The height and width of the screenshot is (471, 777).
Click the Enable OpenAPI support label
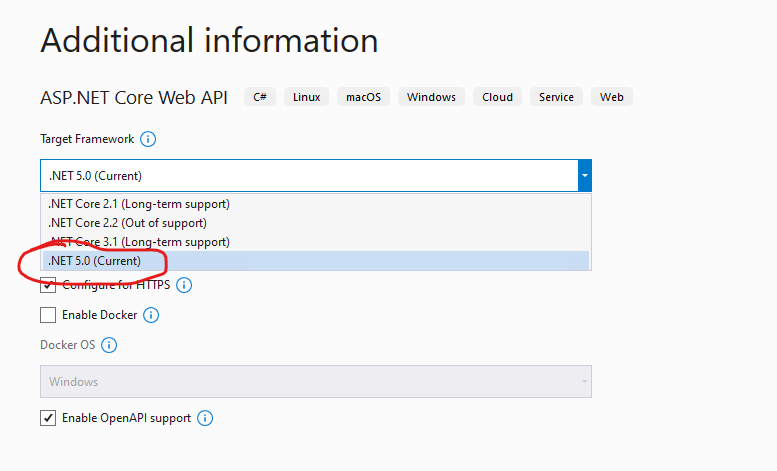(126, 418)
